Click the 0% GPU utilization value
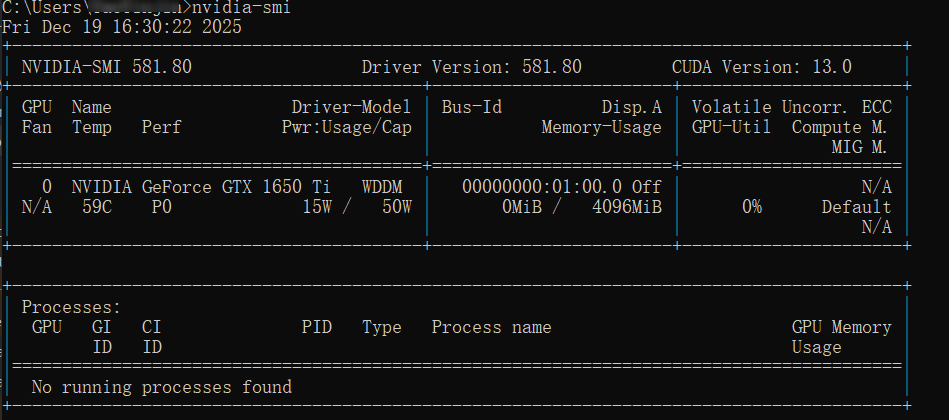Viewport: 949px width, 420px height. point(751,207)
